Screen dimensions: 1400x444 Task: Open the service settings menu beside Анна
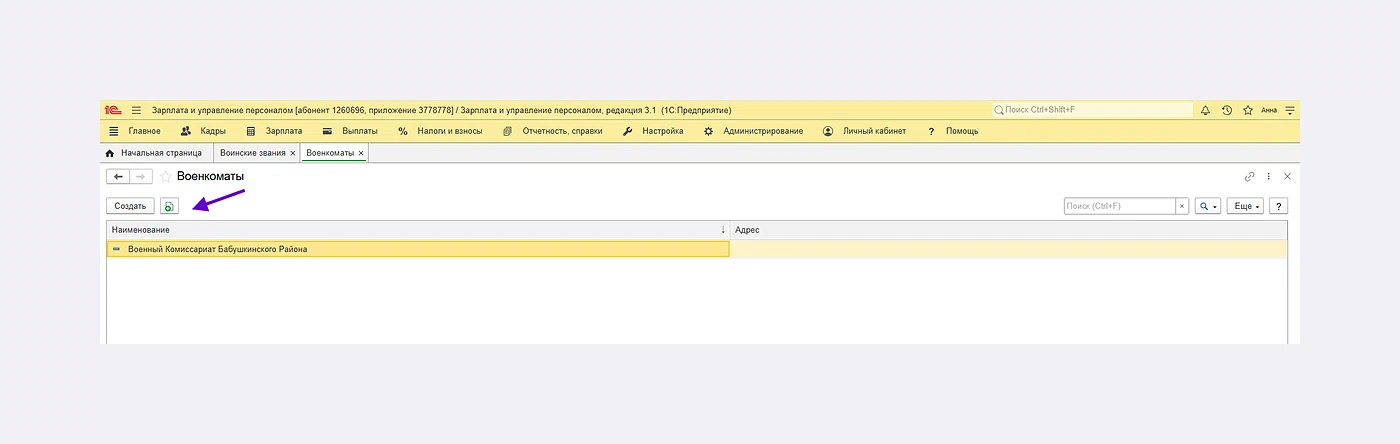[x=1290, y=110]
